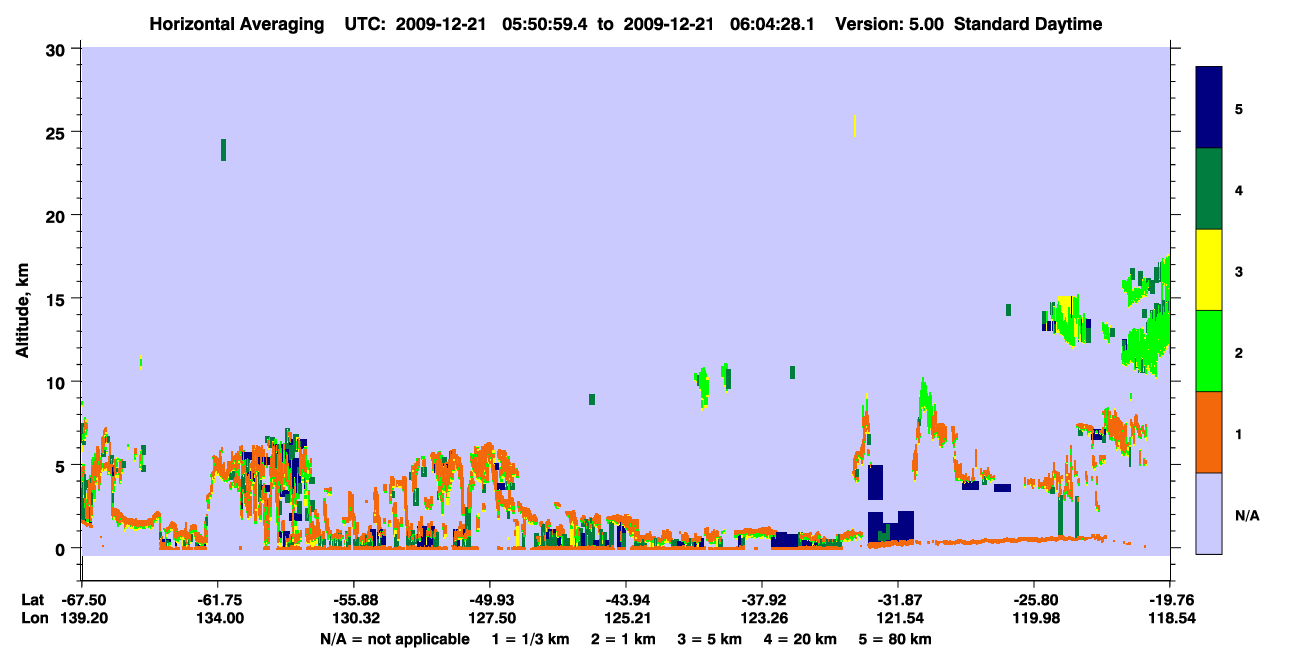Image resolution: width=1300 pixels, height=667 pixels.
Task: Click the orange level 1 legend swatch
Action: [1209, 432]
